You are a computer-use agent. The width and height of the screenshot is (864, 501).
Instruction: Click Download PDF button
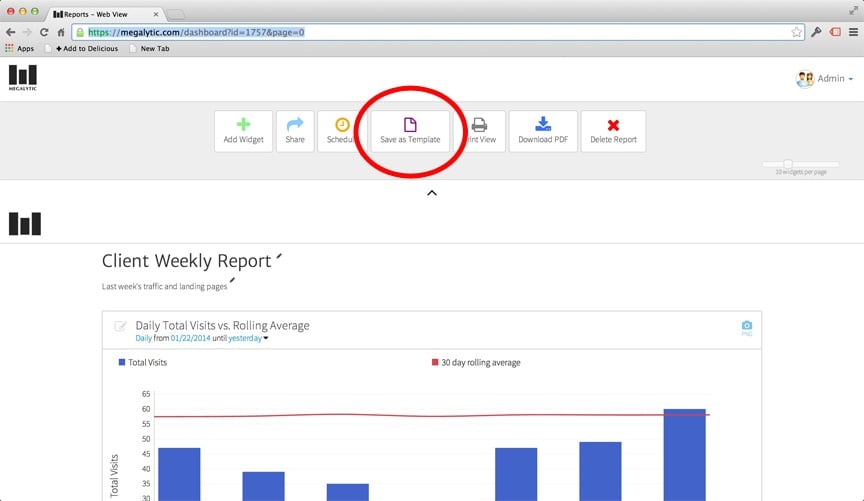click(543, 131)
